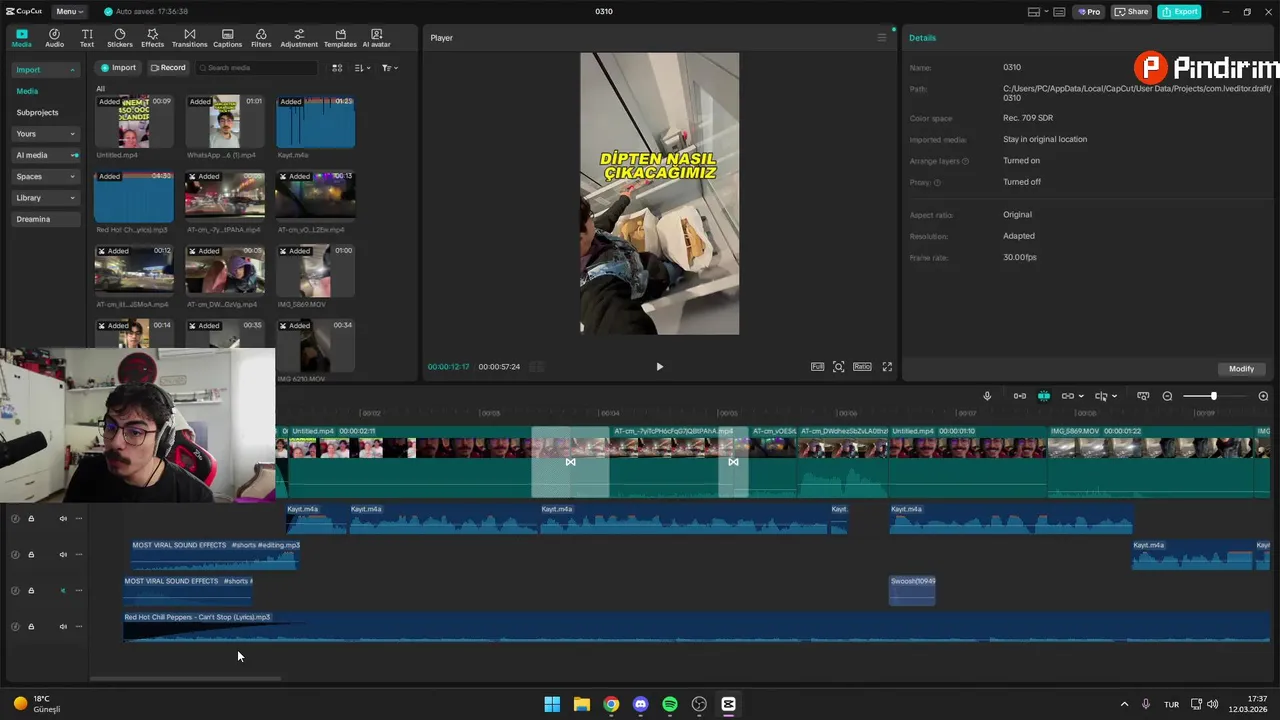Screen dimensions: 1280x720
Task: Lock the Kayıt.m4a audio track
Action: pyautogui.click(x=31, y=518)
